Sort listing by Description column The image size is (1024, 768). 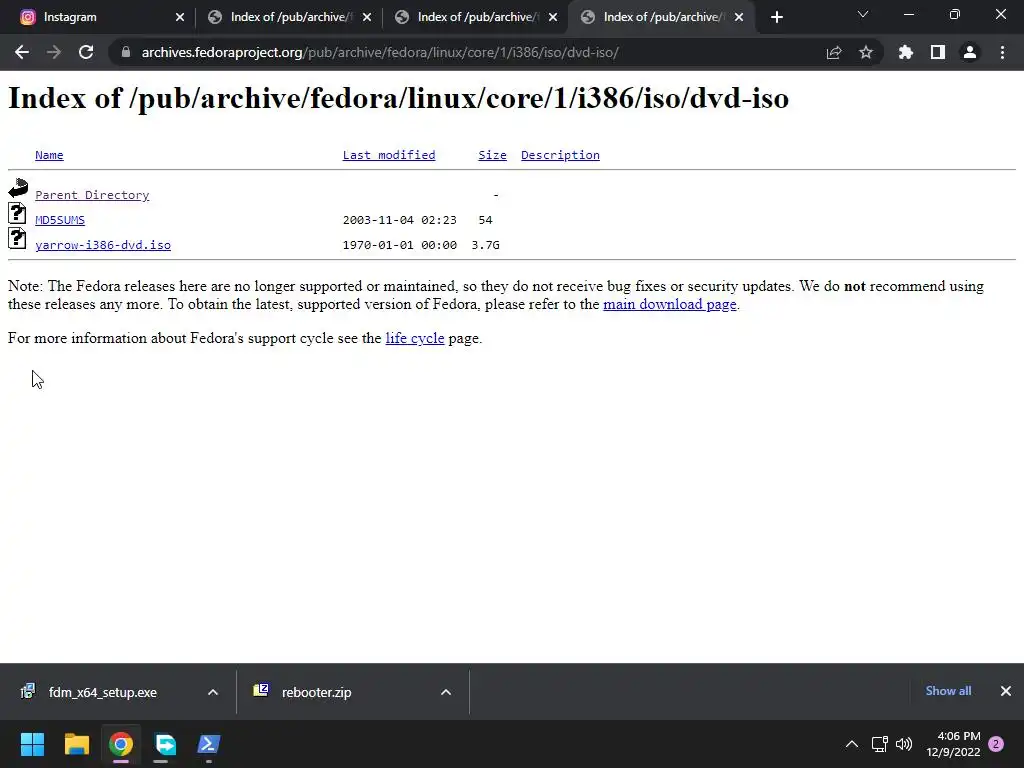coord(560,155)
